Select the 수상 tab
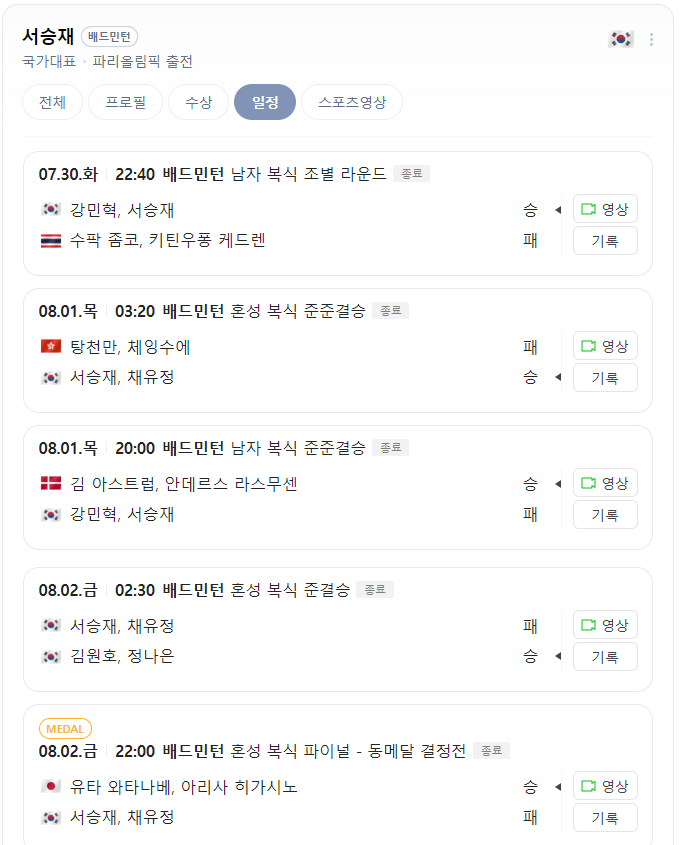This screenshot has width=682, height=845. tap(197, 102)
